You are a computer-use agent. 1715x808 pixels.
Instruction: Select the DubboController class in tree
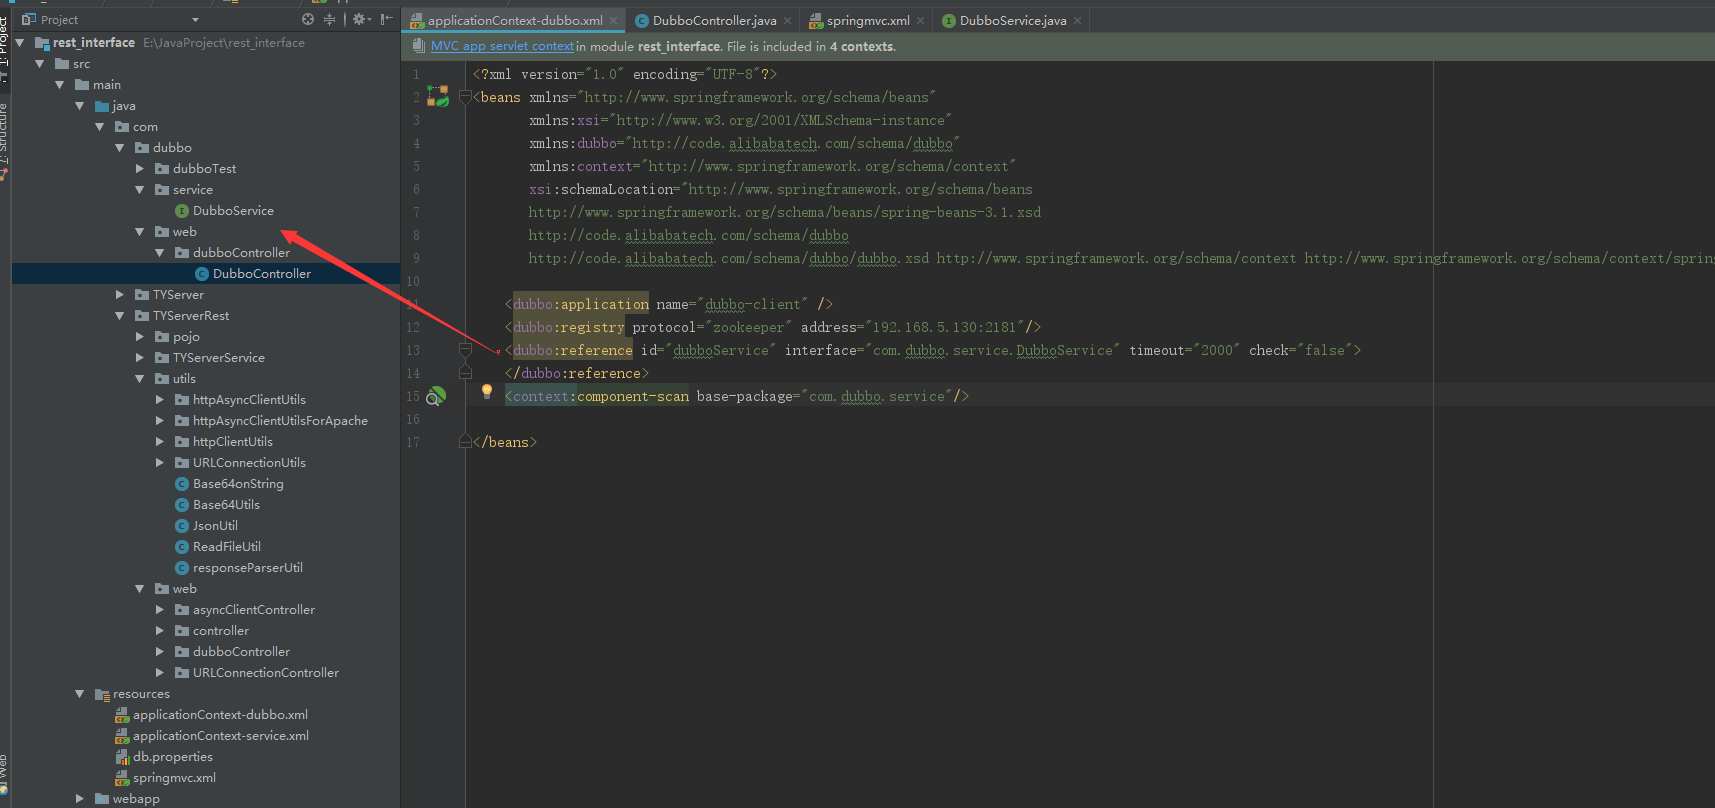coord(253,274)
